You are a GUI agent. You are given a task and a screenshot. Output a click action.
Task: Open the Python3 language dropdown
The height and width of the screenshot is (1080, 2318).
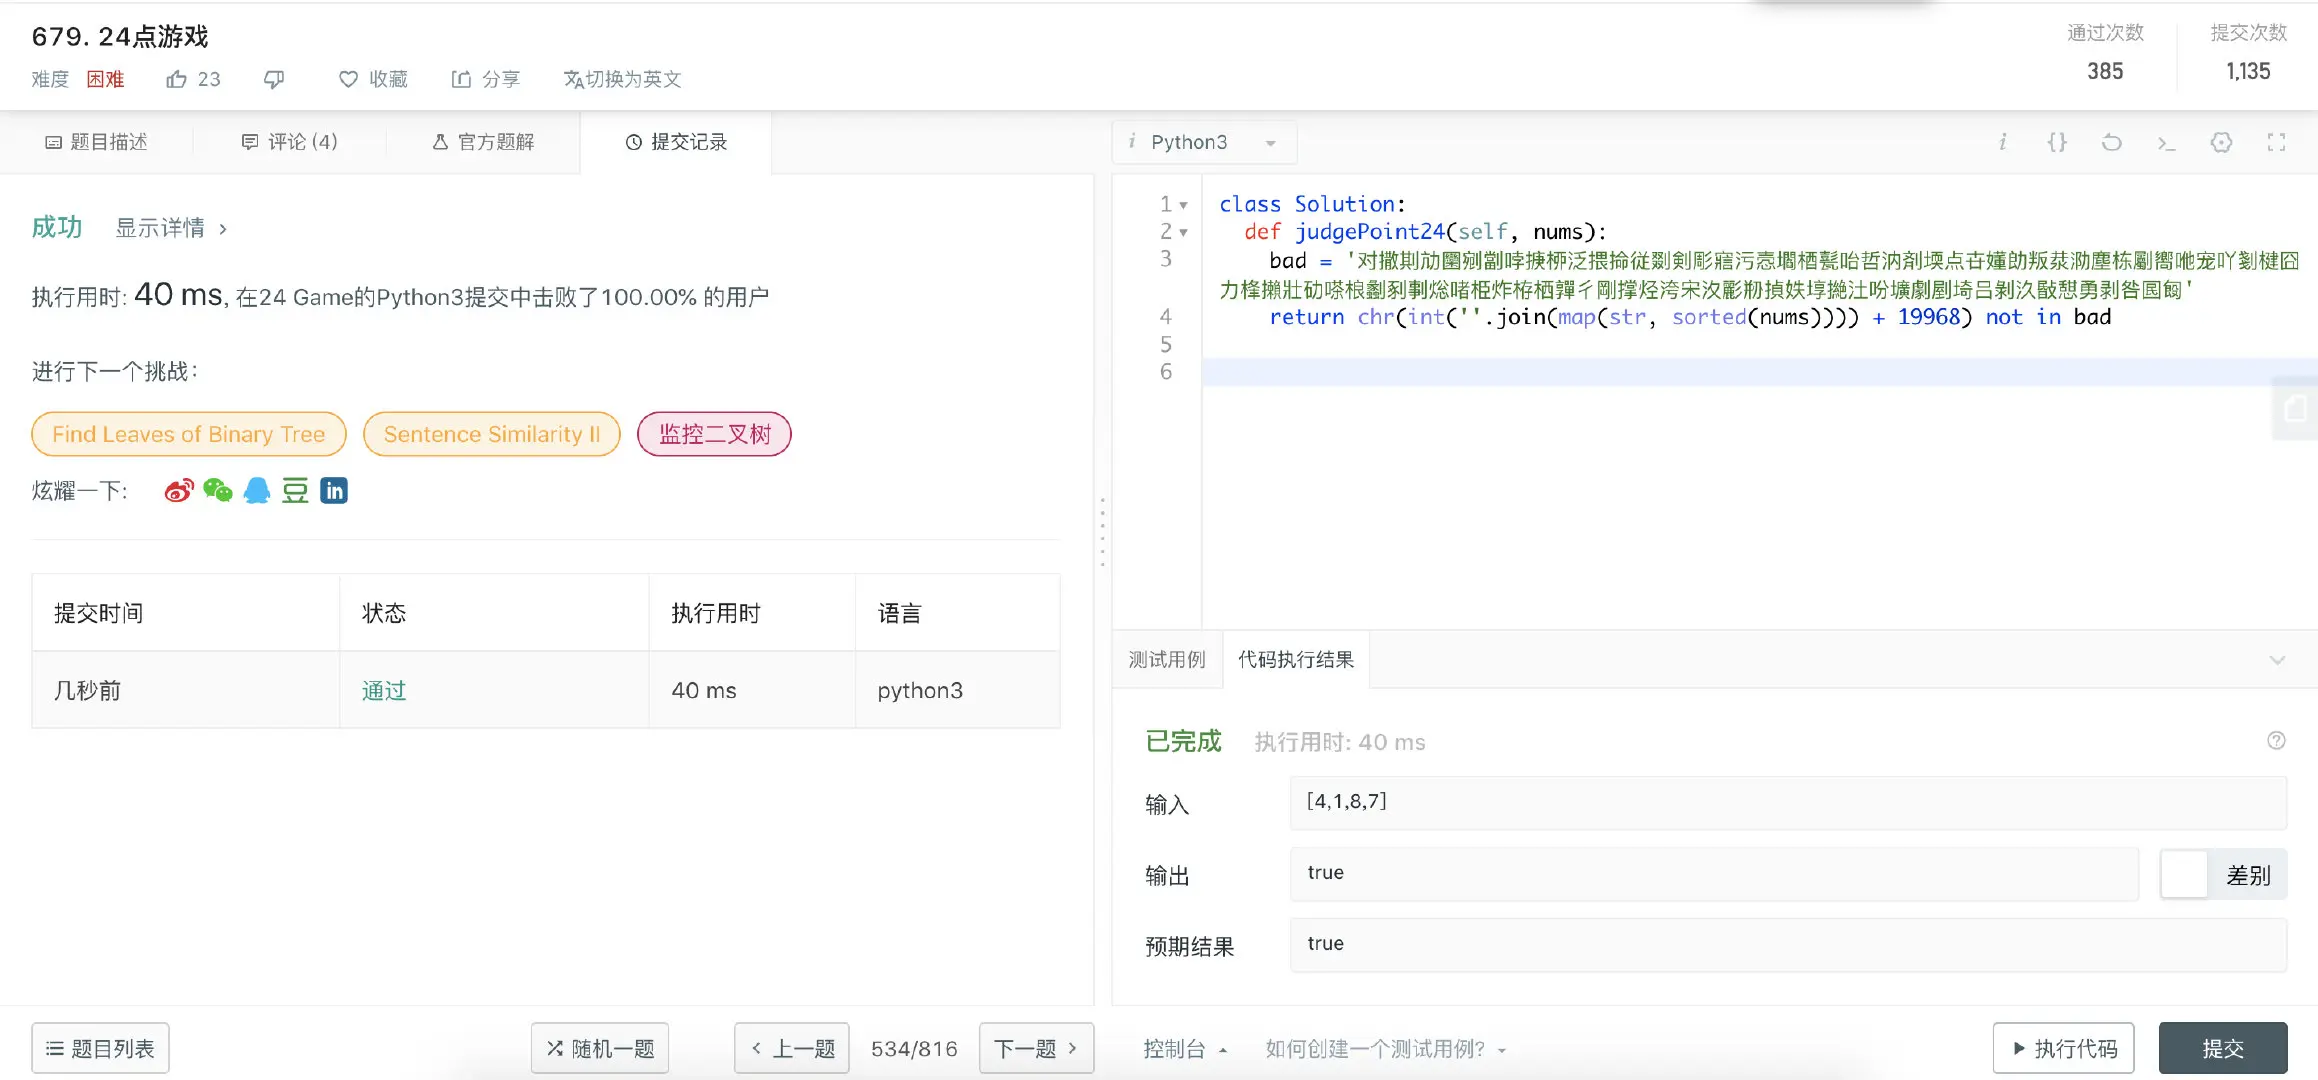click(1204, 142)
